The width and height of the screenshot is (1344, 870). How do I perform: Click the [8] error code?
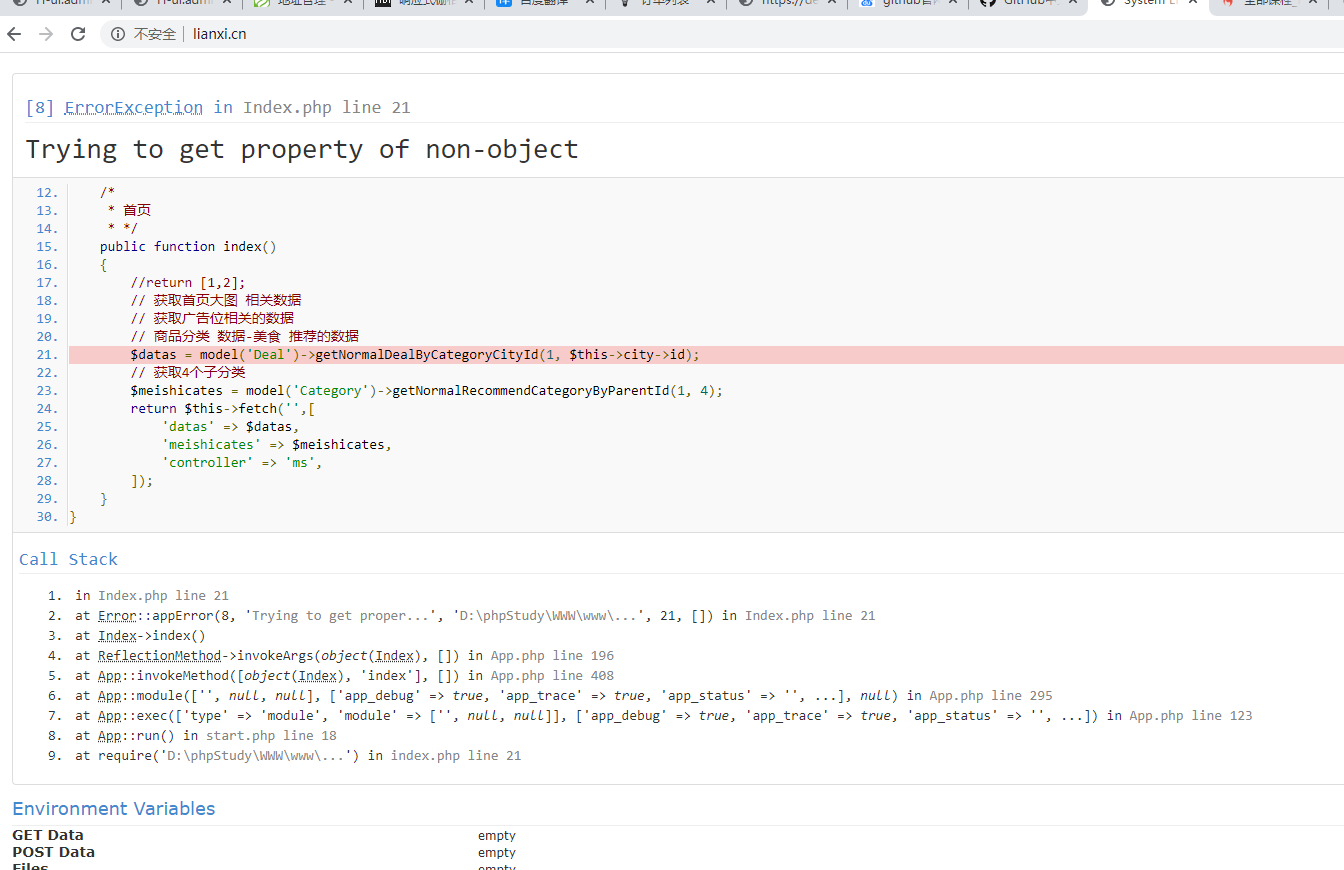[40, 107]
